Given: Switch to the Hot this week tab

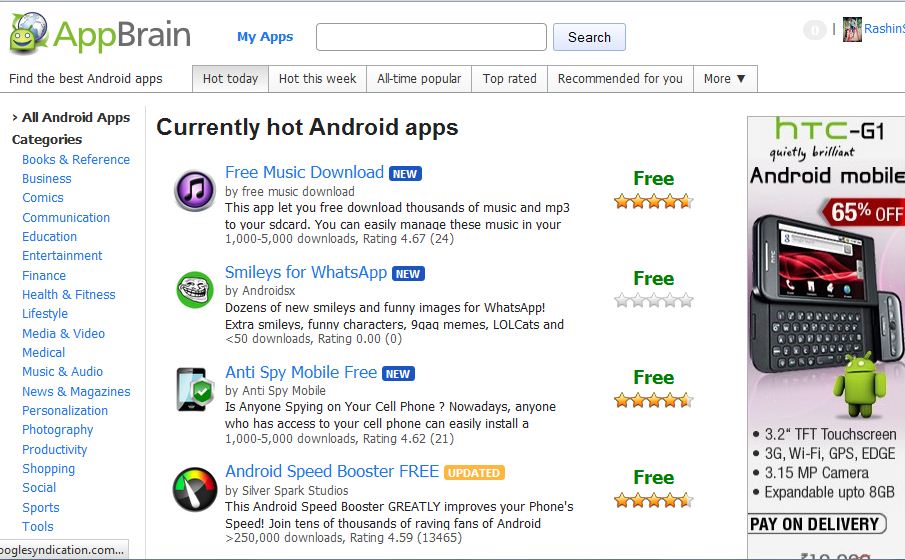Looking at the screenshot, I should click(317, 79).
